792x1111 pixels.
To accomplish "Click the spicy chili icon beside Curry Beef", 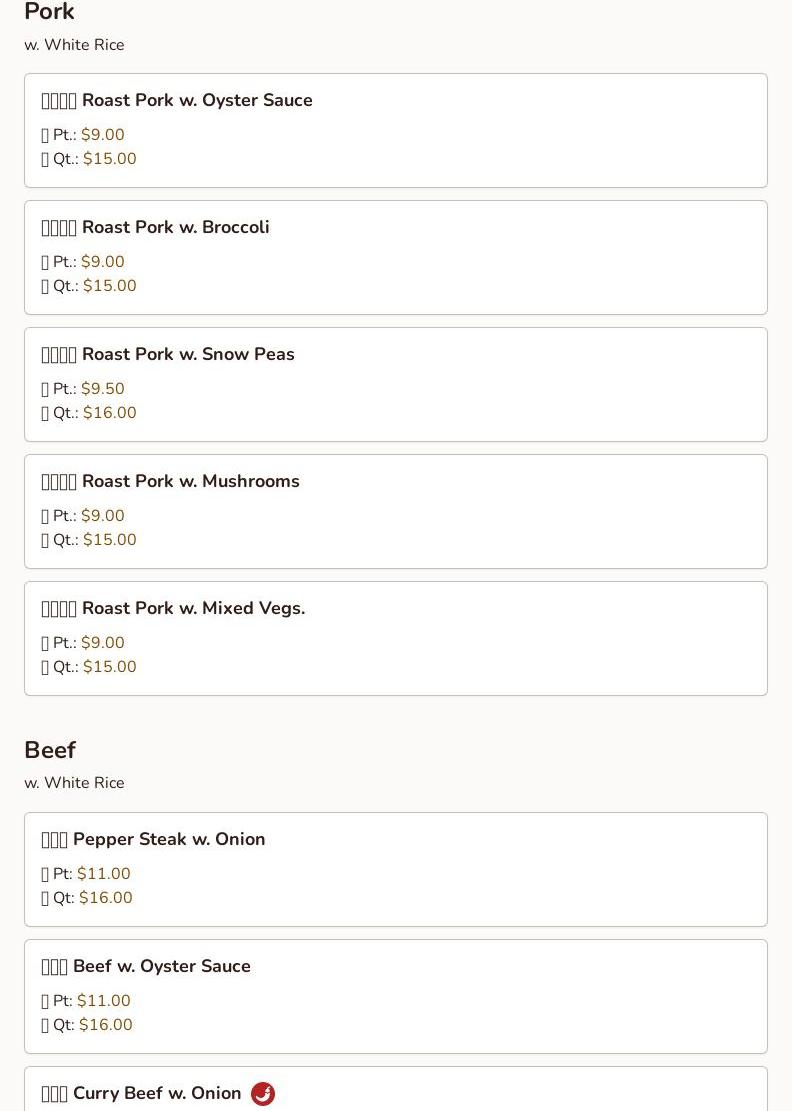I will (x=263, y=1094).
